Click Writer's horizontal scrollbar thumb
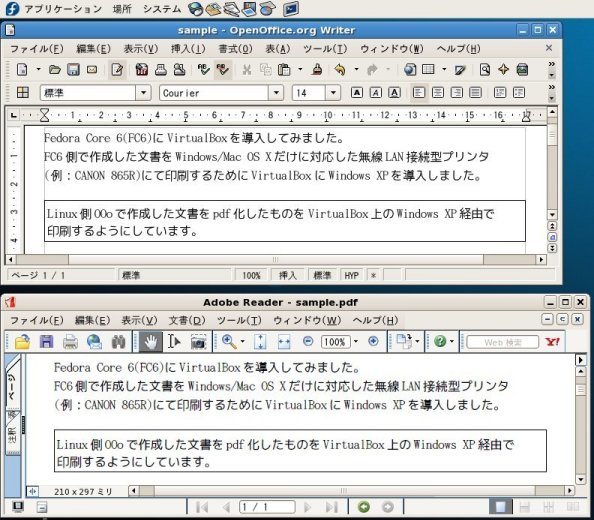Screen dimensions: 594x520 coord(276,259)
